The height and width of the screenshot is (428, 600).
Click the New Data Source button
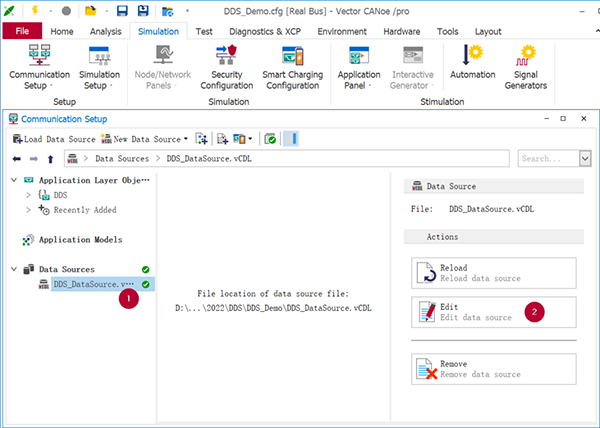coord(141,139)
